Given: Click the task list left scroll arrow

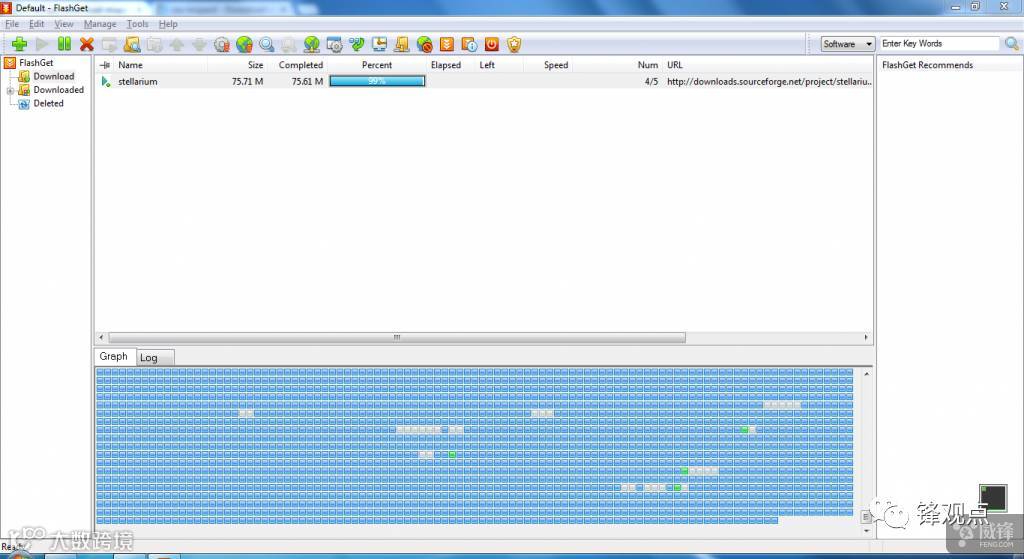Looking at the screenshot, I should tap(101, 338).
